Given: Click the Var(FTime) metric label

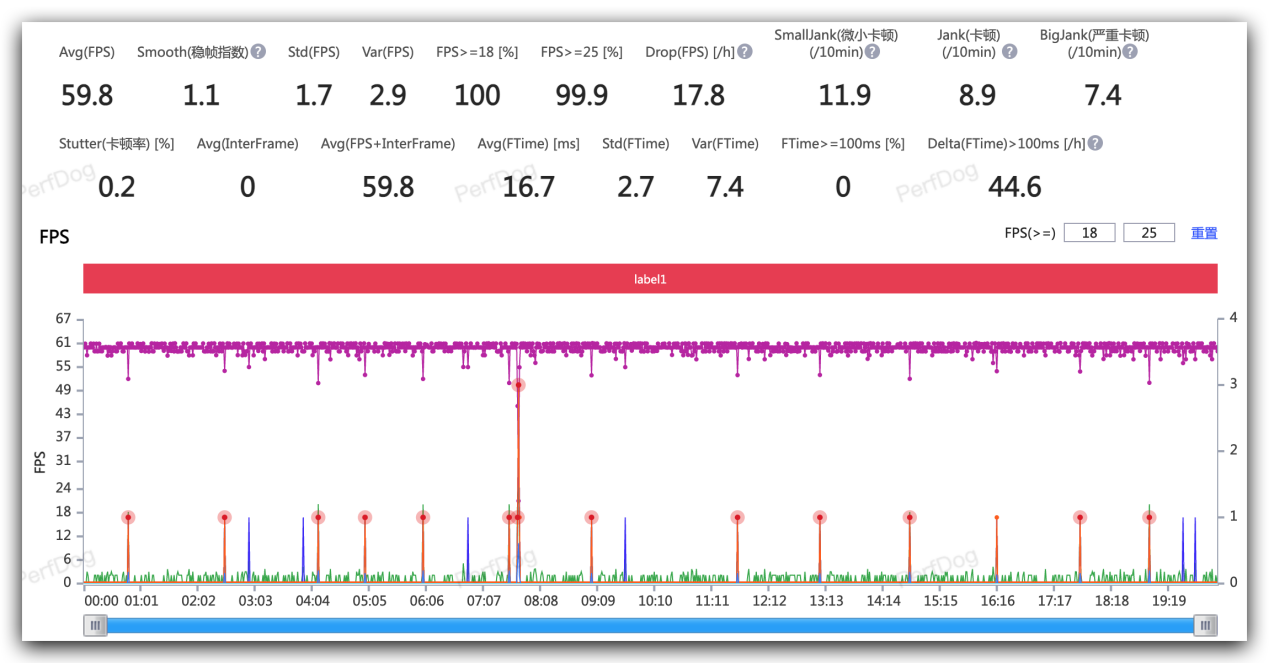Looking at the screenshot, I should click(725, 143).
